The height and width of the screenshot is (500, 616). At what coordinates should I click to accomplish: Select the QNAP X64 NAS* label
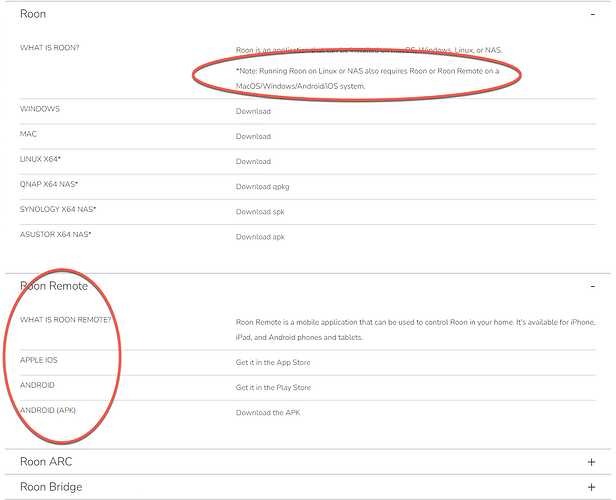tap(49, 184)
